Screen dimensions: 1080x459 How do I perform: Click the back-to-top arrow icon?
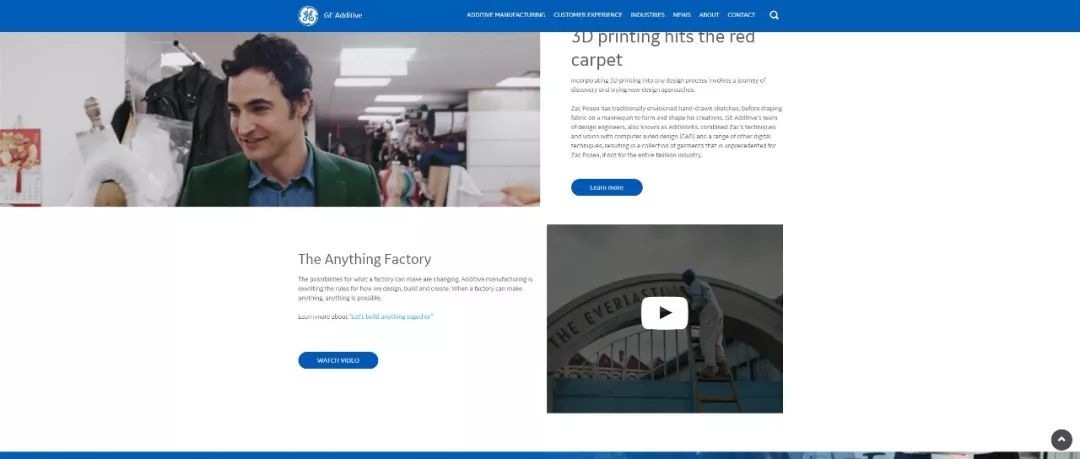point(1061,440)
